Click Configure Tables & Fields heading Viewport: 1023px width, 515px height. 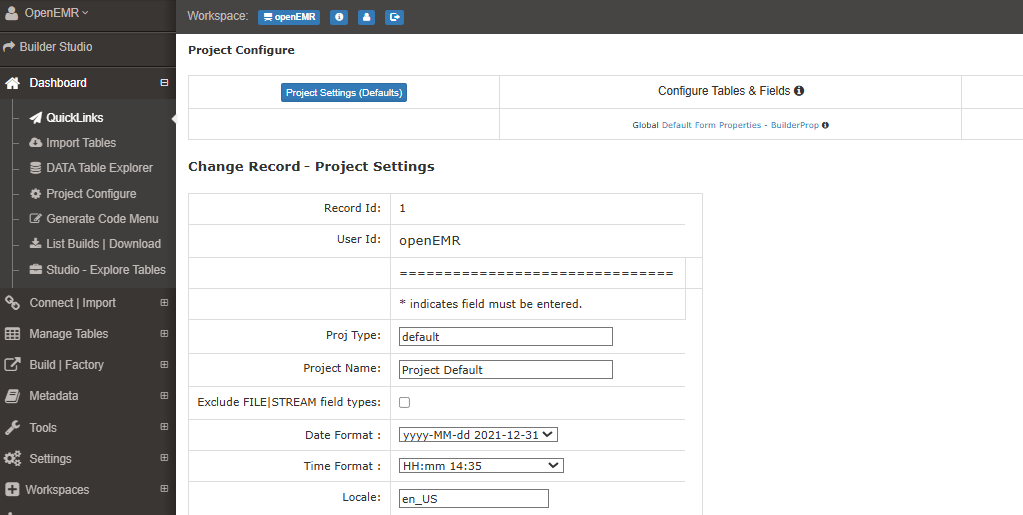(724, 91)
